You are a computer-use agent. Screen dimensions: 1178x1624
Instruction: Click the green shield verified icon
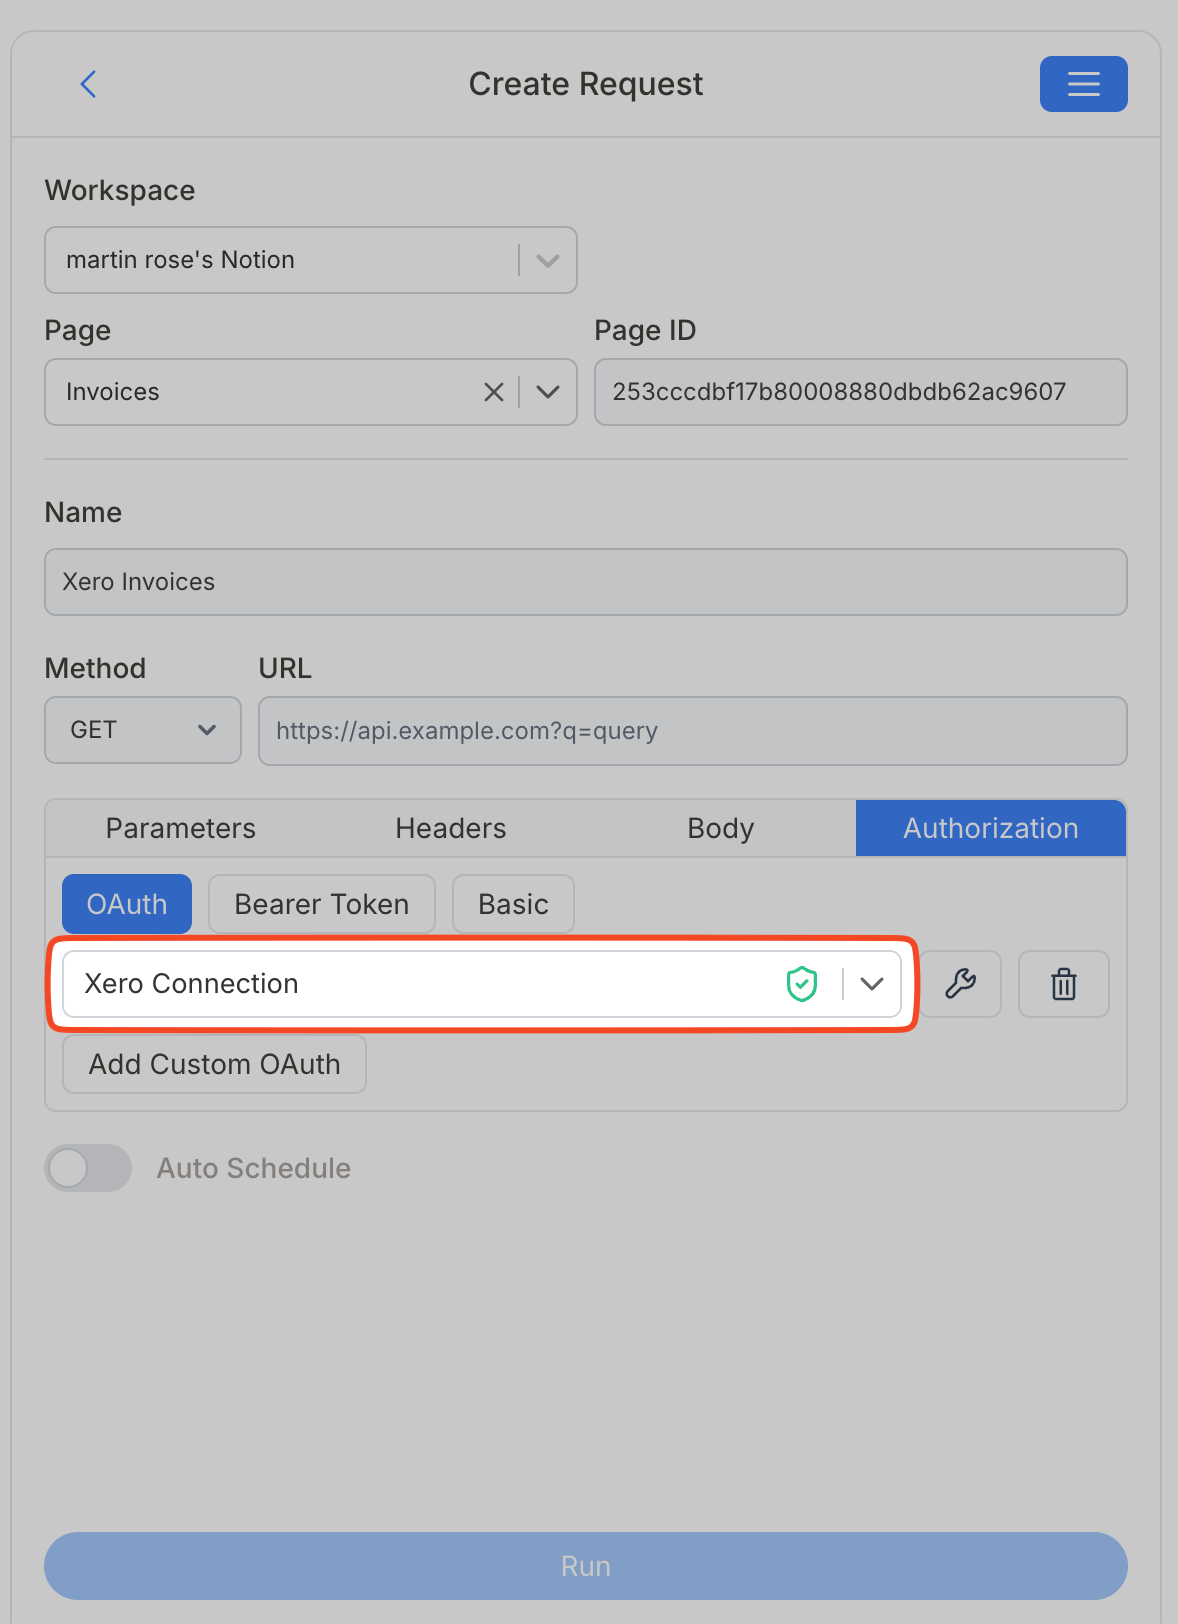click(802, 984)
